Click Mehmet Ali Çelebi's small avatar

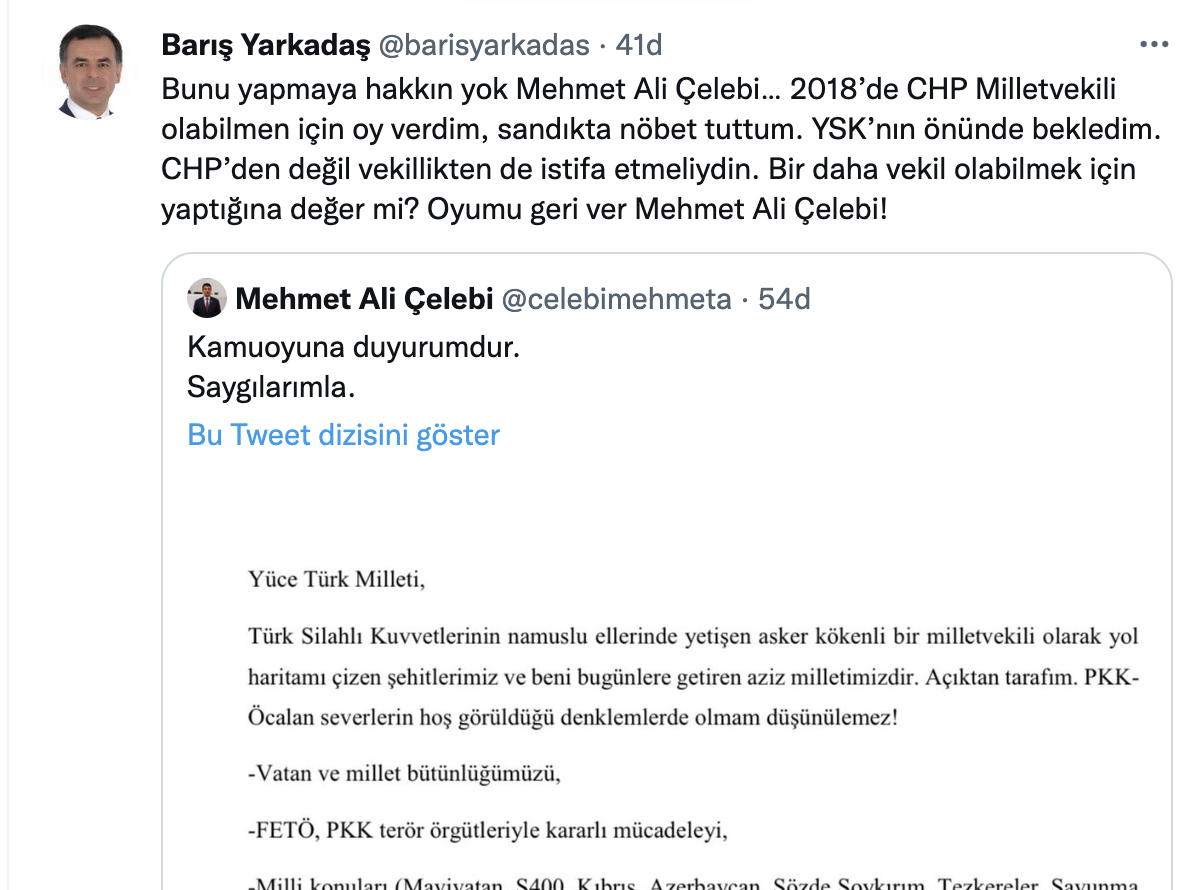tap(206, 298)
